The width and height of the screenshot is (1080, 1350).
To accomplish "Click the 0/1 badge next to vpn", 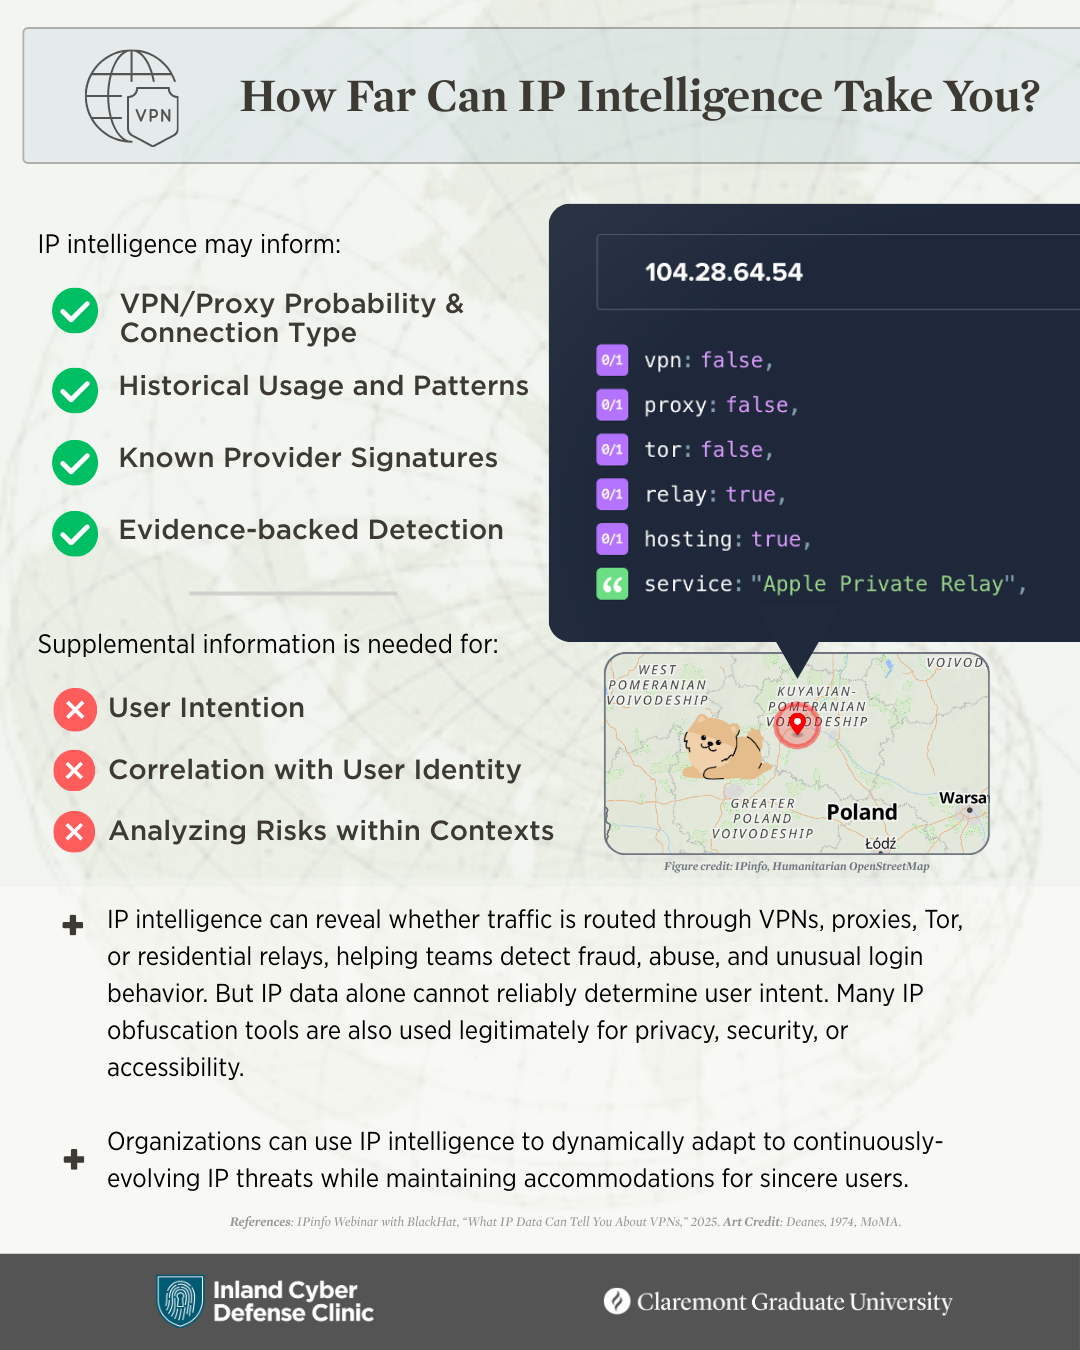I will [612, 360].
